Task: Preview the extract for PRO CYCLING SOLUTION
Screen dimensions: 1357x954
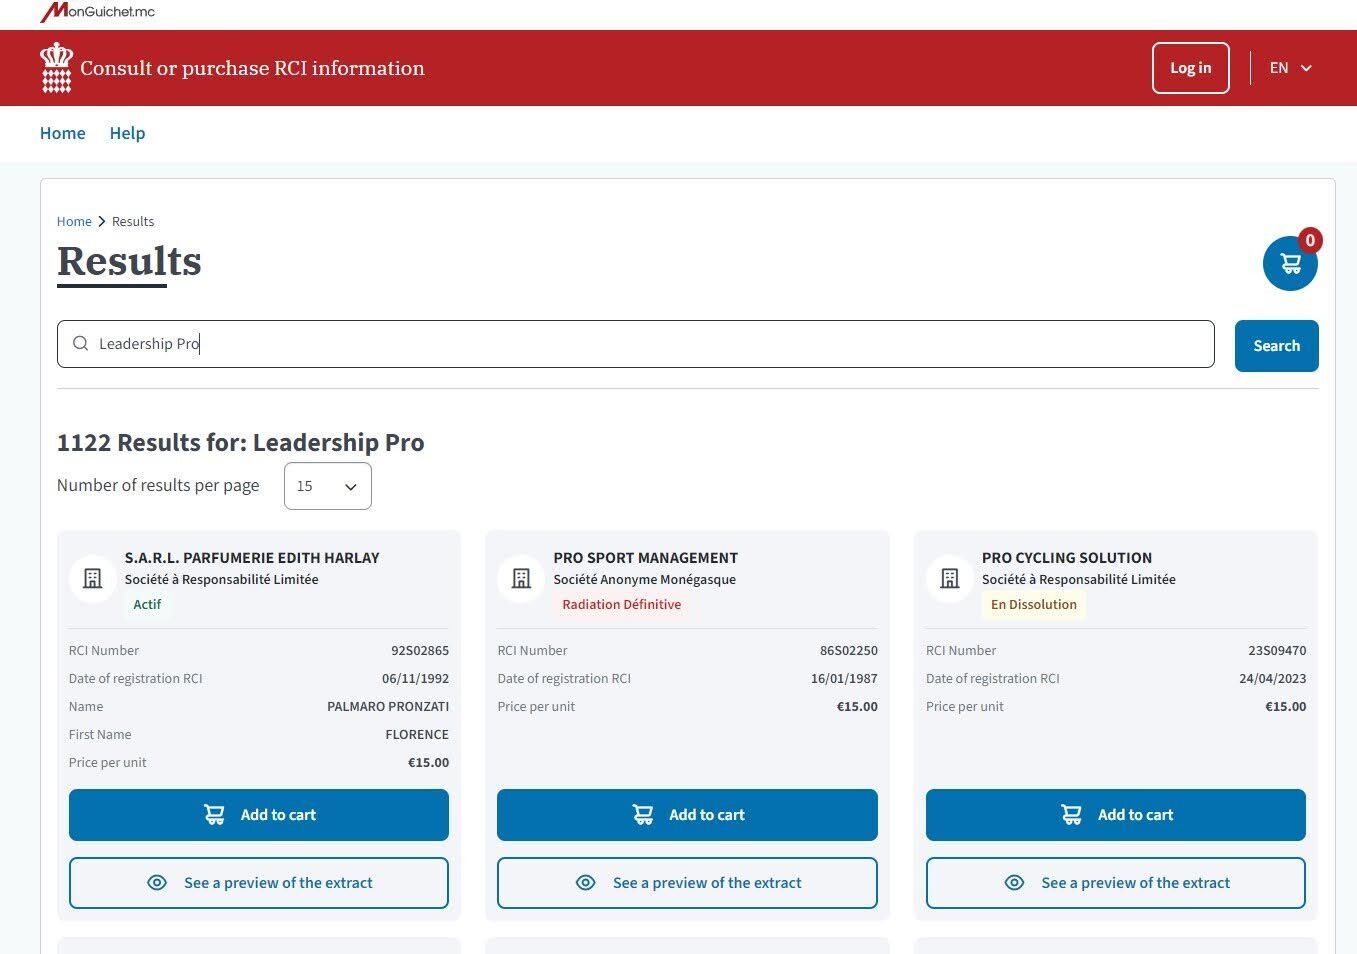Action: pos(1116,883)
